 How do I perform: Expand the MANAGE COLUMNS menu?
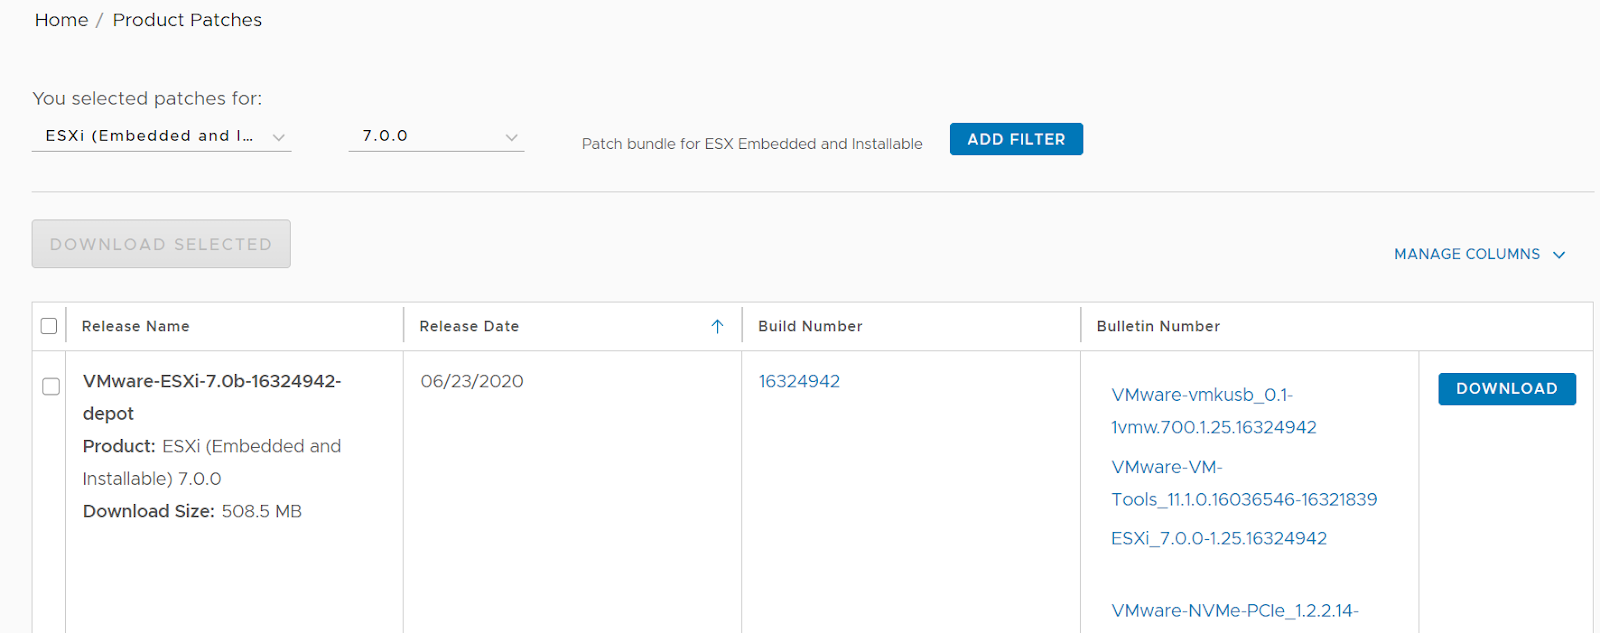pyautogui.click(x=1479, y=254)
